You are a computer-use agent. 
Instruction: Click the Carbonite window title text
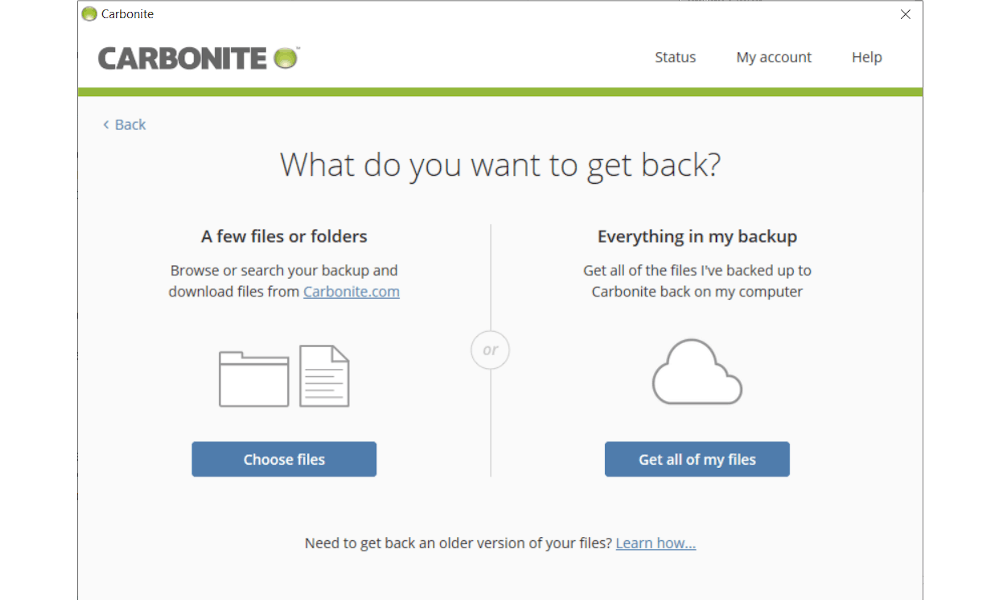pyautogui.click(x=128, y=14)
